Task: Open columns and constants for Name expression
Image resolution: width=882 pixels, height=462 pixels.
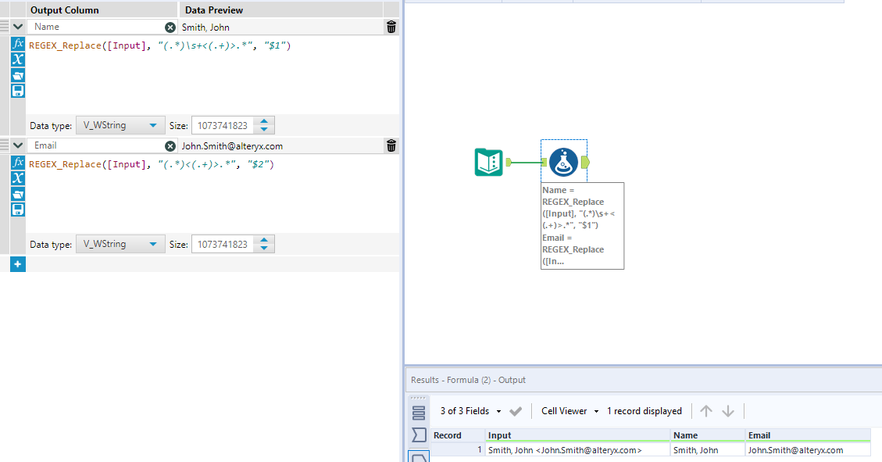Action: tap(18, 59)
